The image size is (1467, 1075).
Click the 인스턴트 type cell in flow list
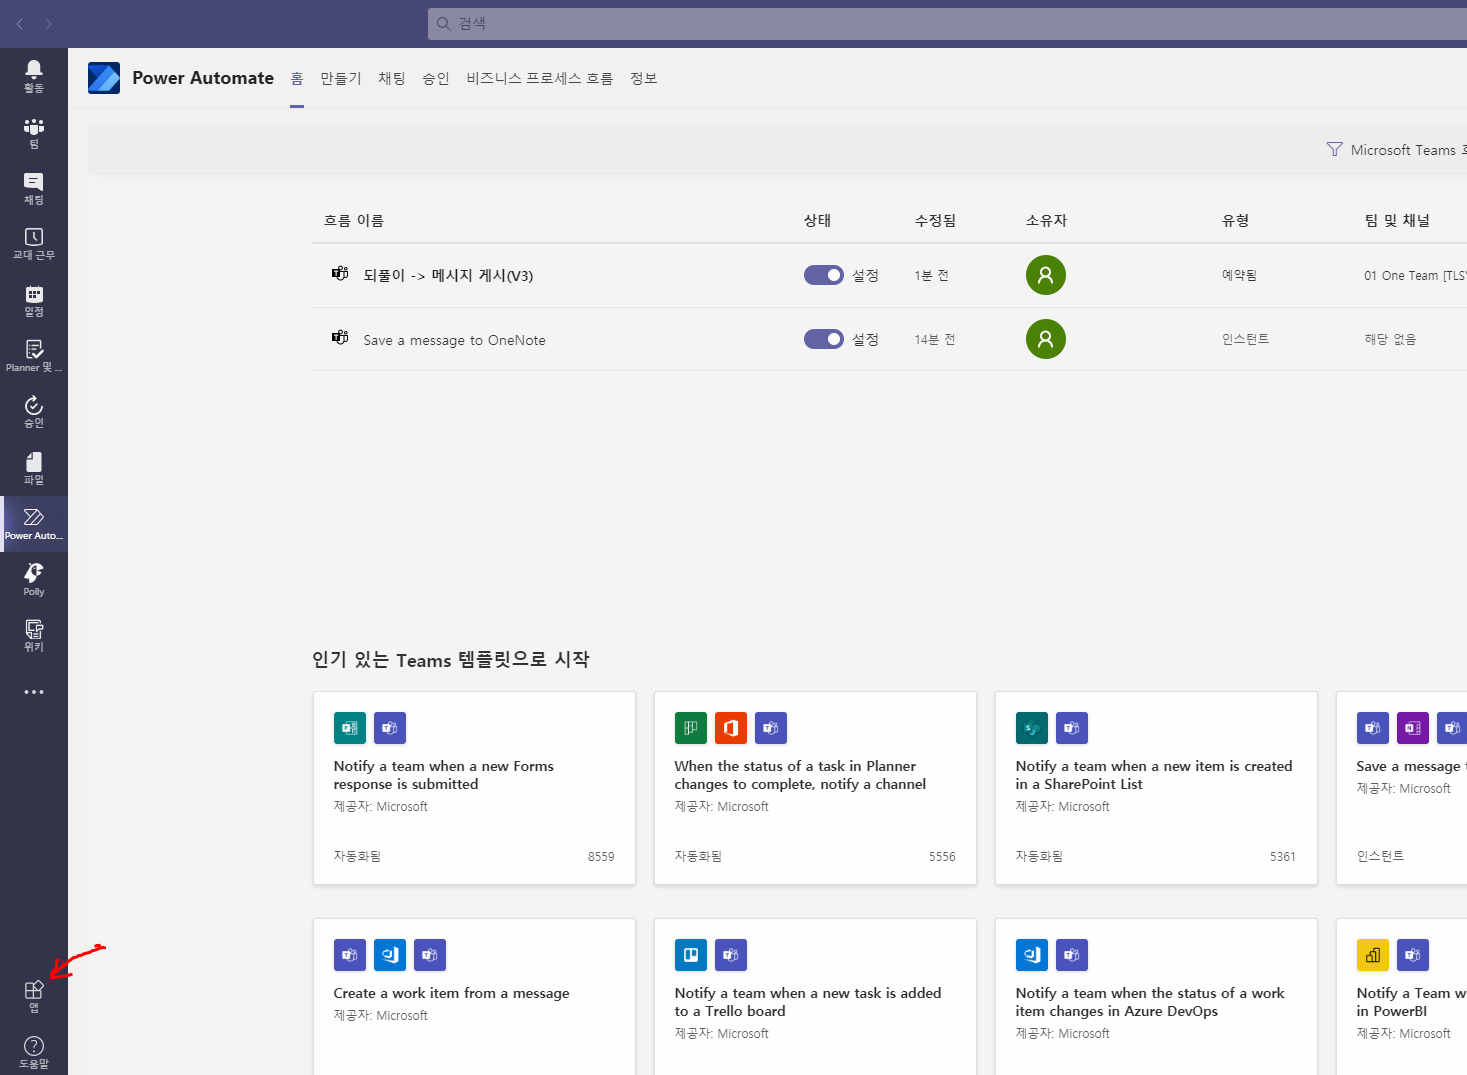click(x=1246, y=339)
